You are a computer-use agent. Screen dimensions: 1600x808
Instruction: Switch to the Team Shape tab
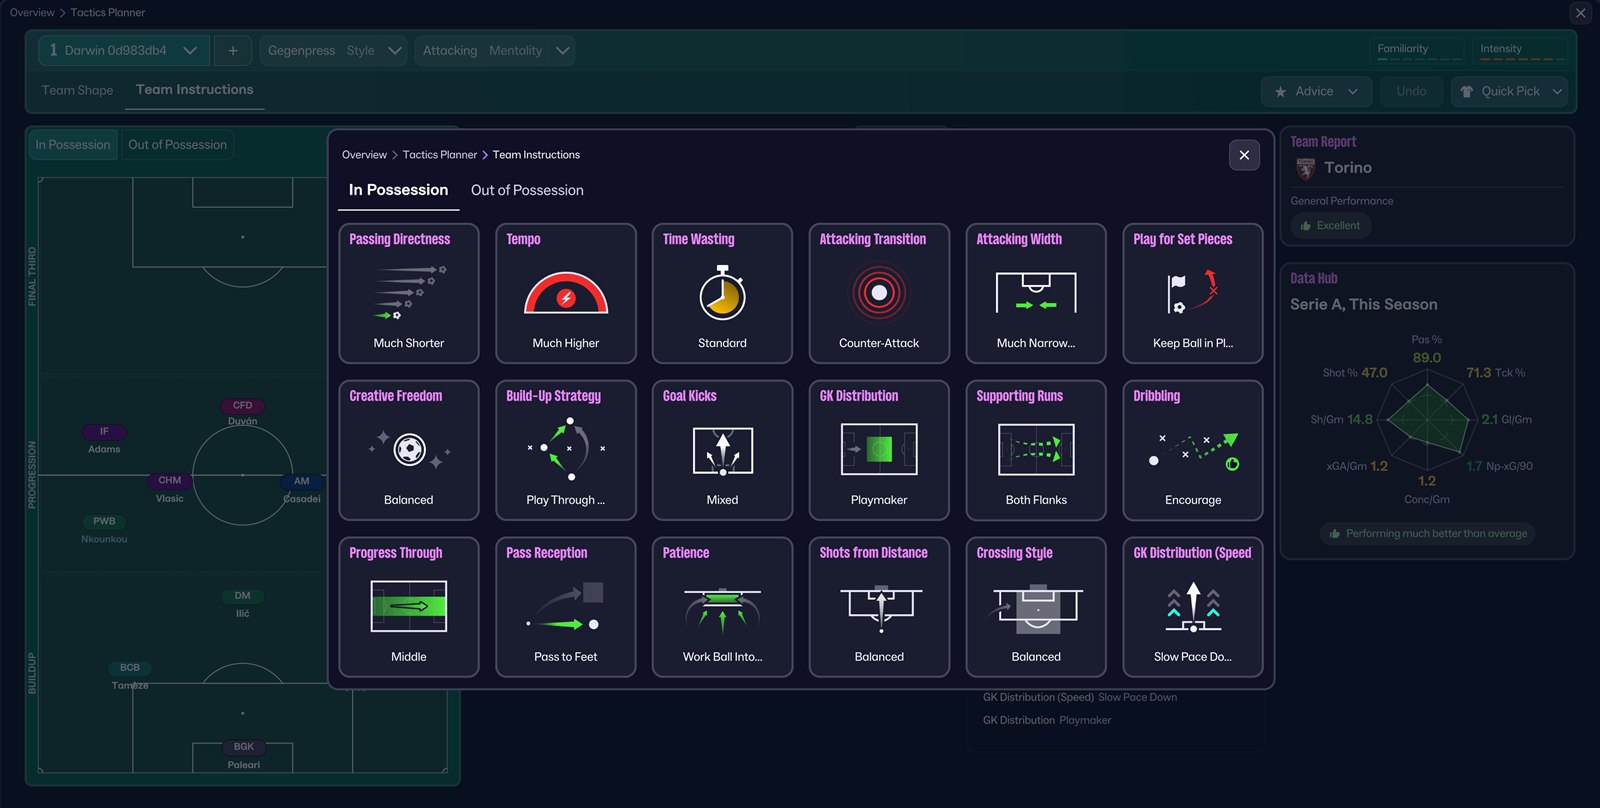coord(77,90)
